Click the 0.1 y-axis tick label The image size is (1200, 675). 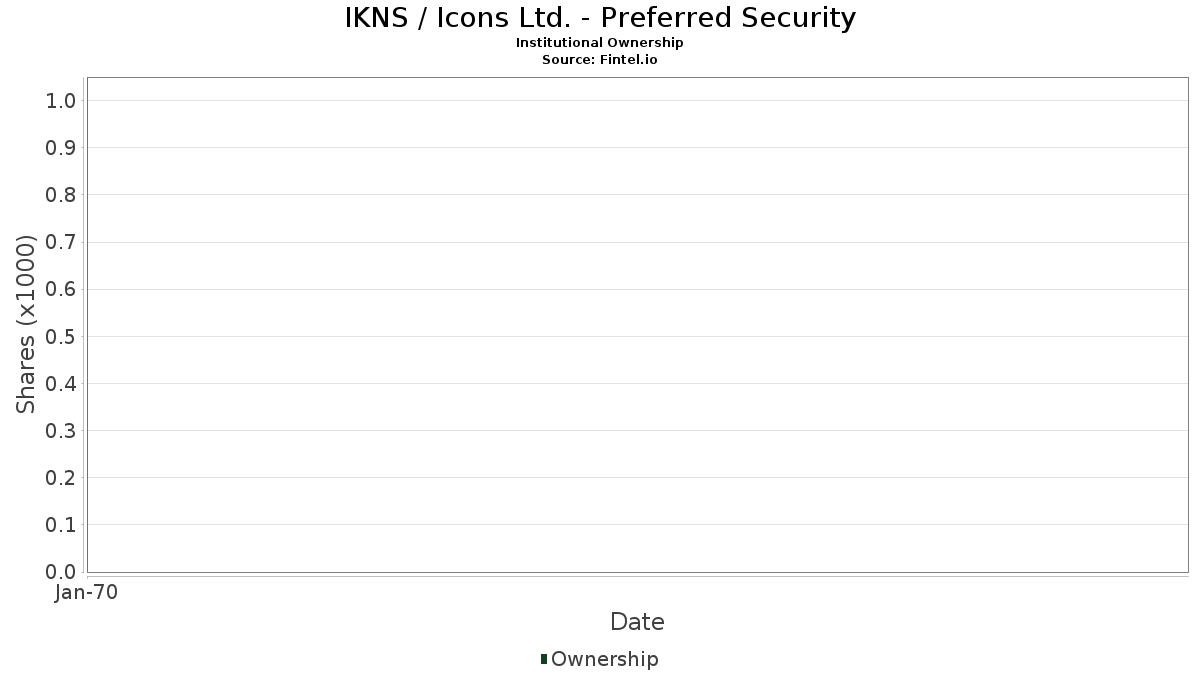point(61,525)
